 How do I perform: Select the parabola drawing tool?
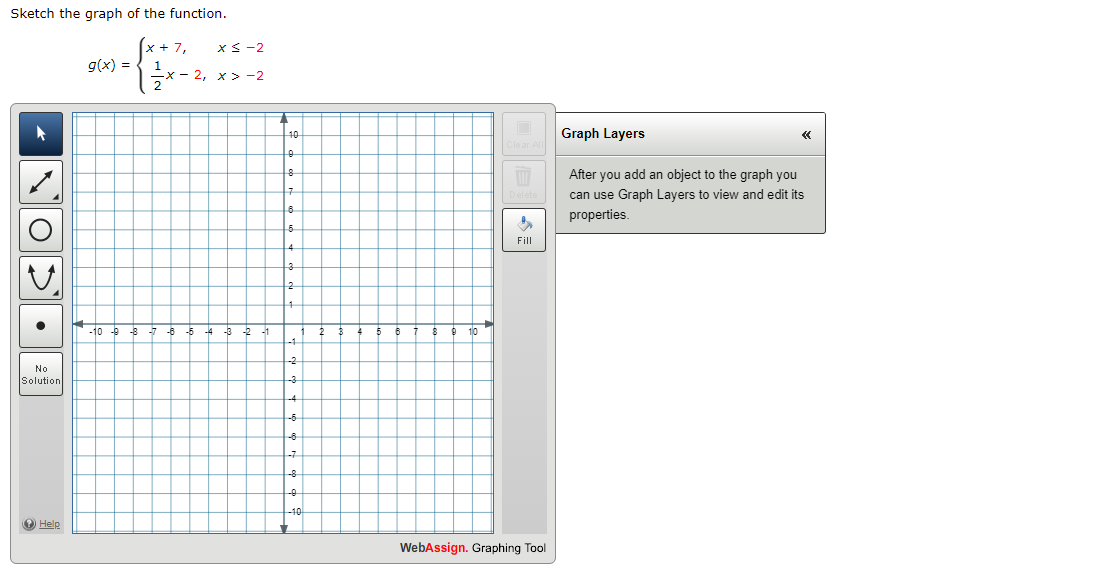40,277
